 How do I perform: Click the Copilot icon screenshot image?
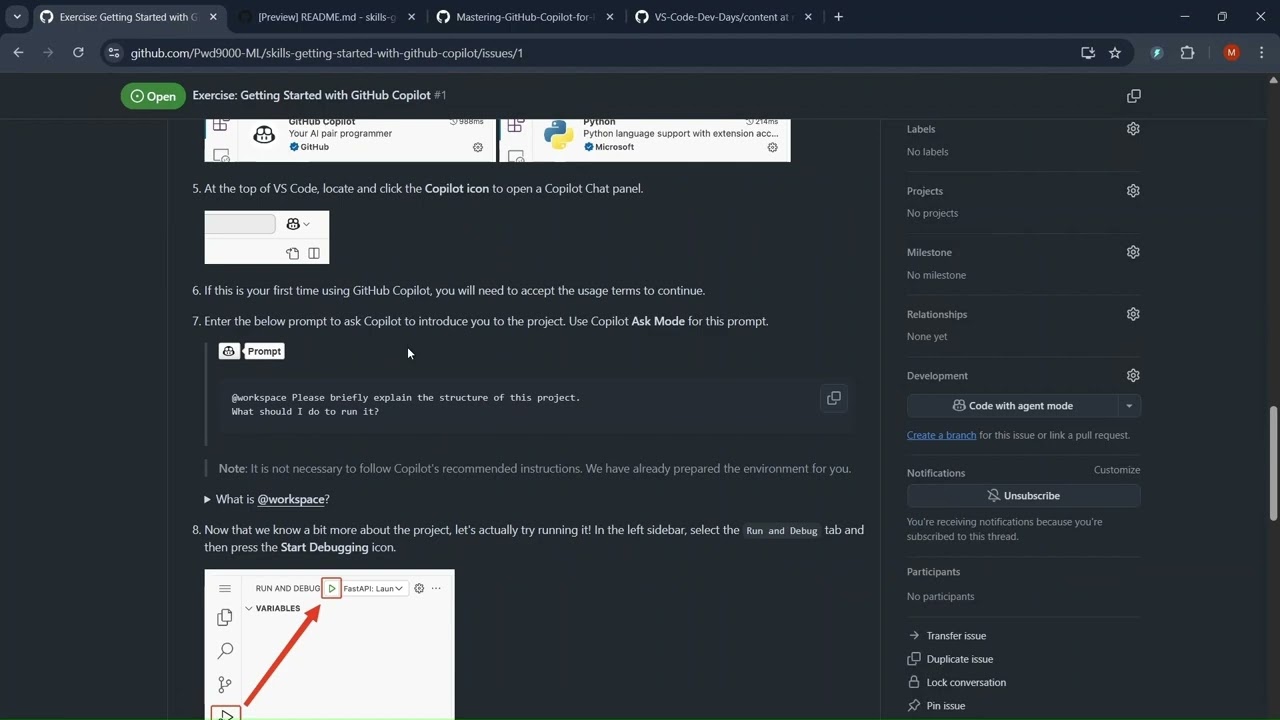[x=267, y=237]
